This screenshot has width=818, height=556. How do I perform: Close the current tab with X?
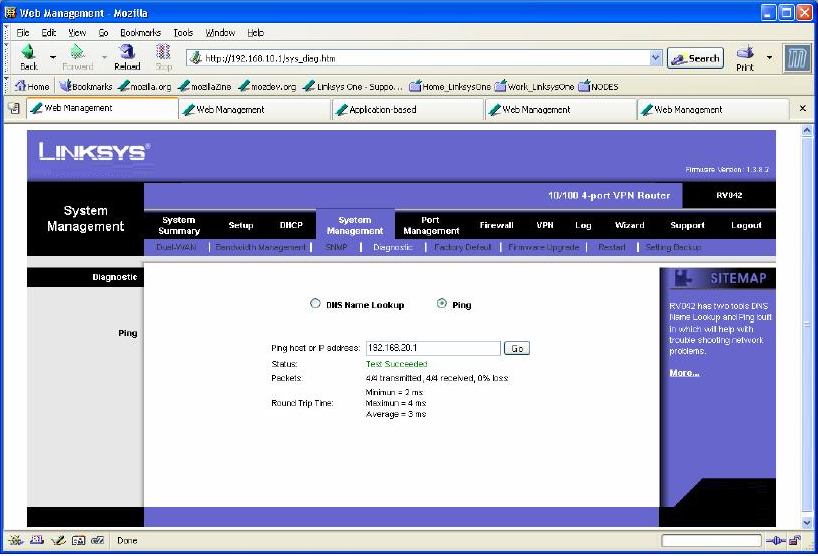802,108
